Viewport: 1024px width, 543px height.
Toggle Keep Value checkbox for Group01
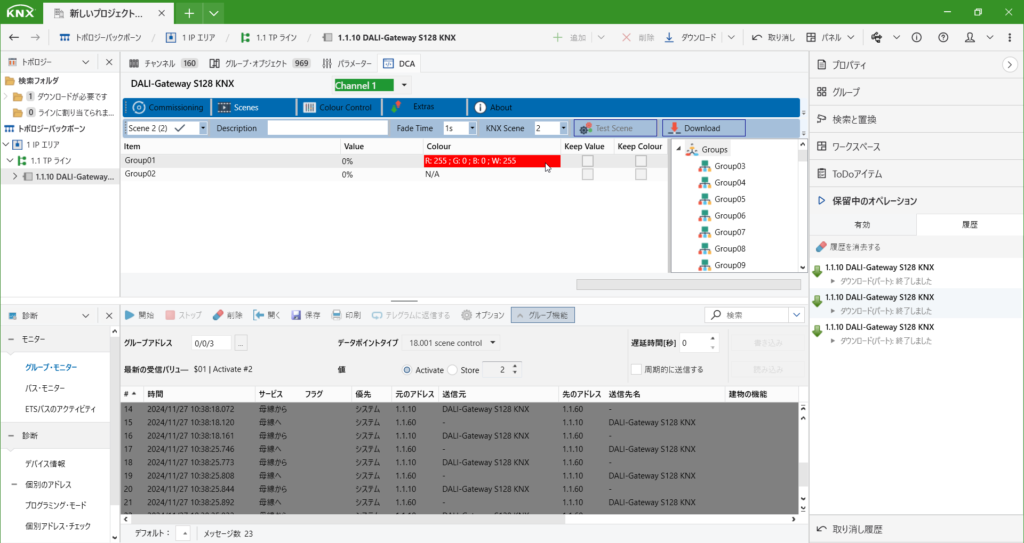click(x=588, y=161)
